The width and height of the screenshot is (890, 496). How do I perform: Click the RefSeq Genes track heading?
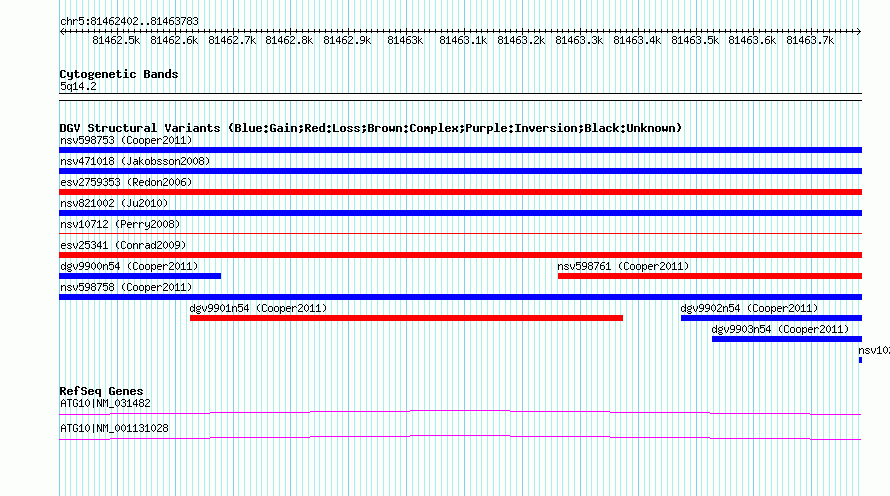click(x=101, y=391)
